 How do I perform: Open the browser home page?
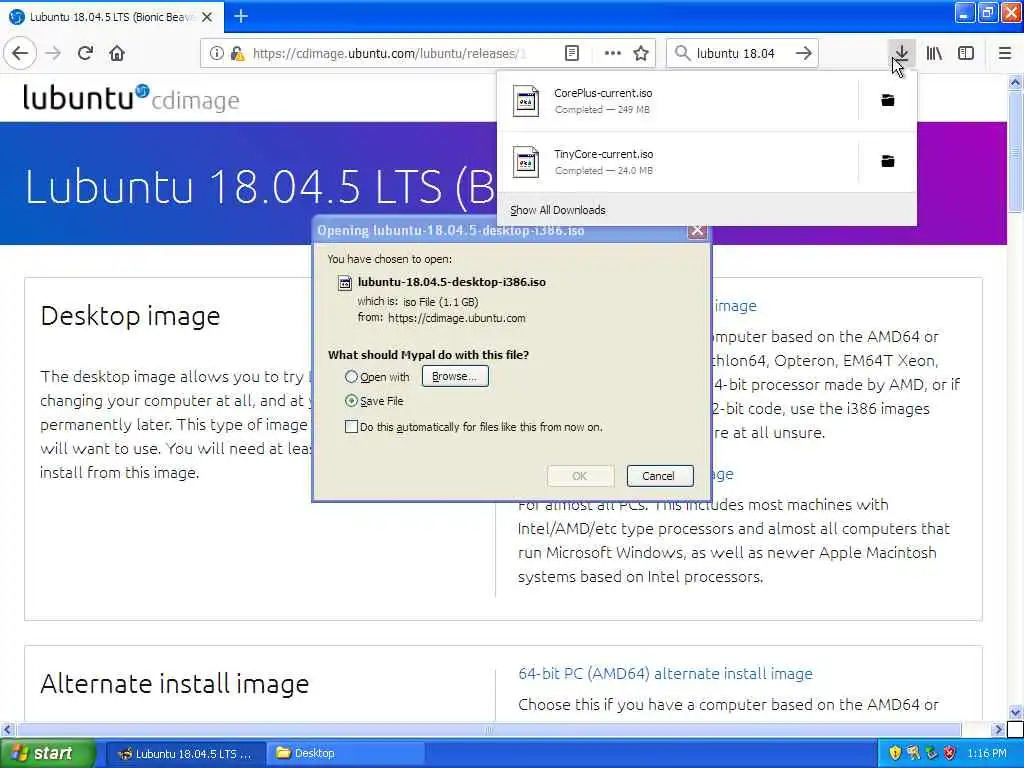click(x=117, y=53)
